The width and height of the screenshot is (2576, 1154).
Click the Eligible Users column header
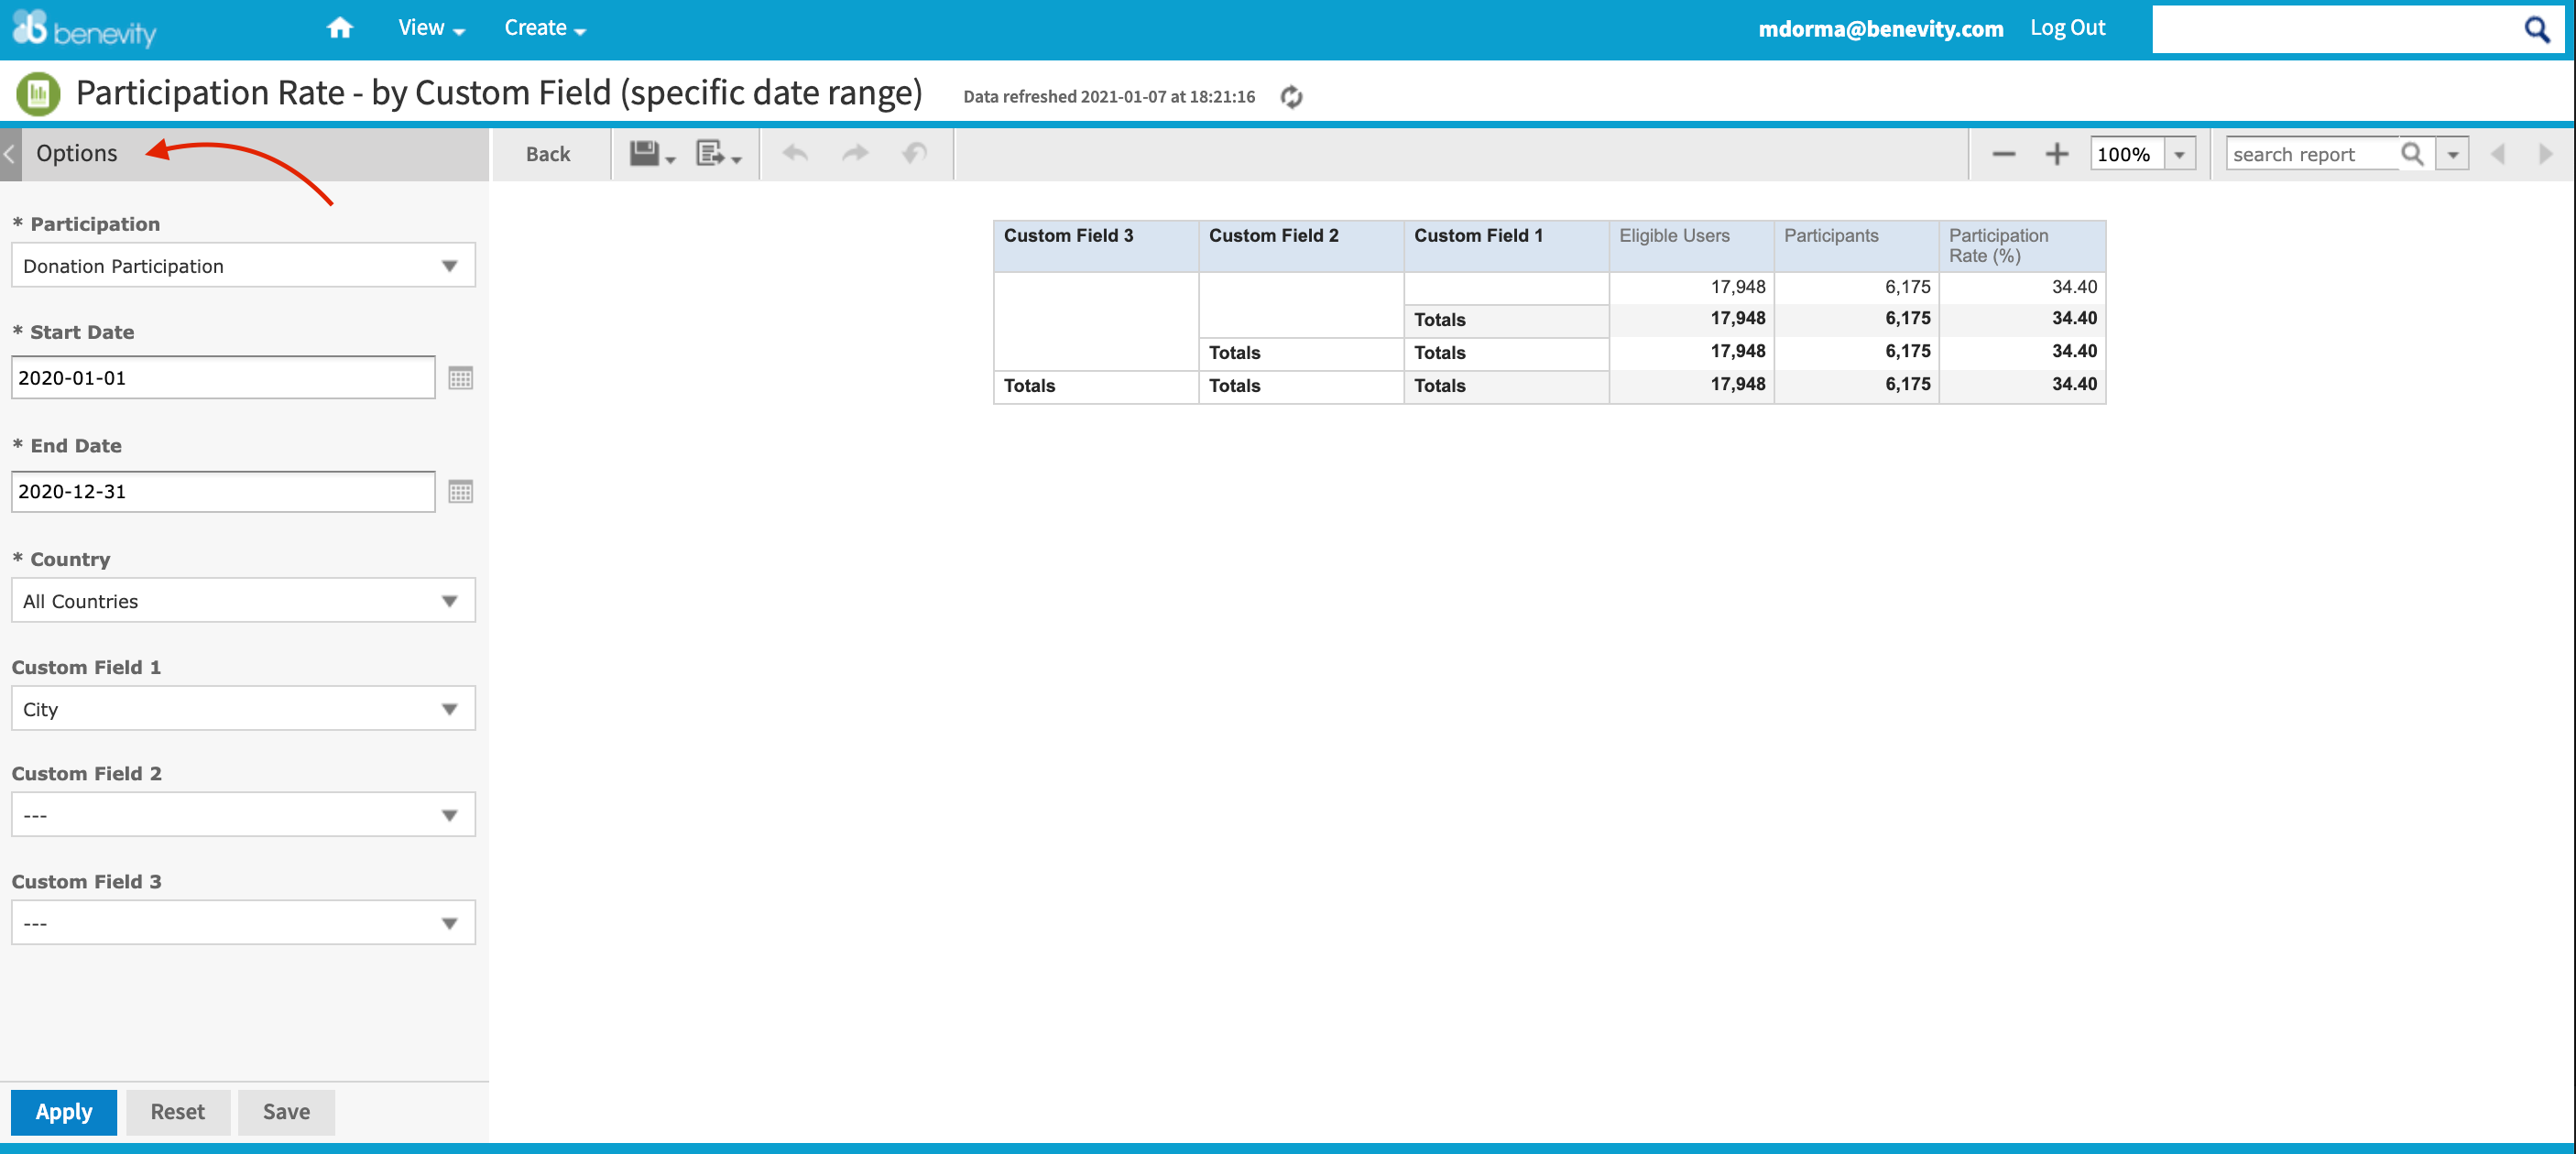coord(1691,246)
